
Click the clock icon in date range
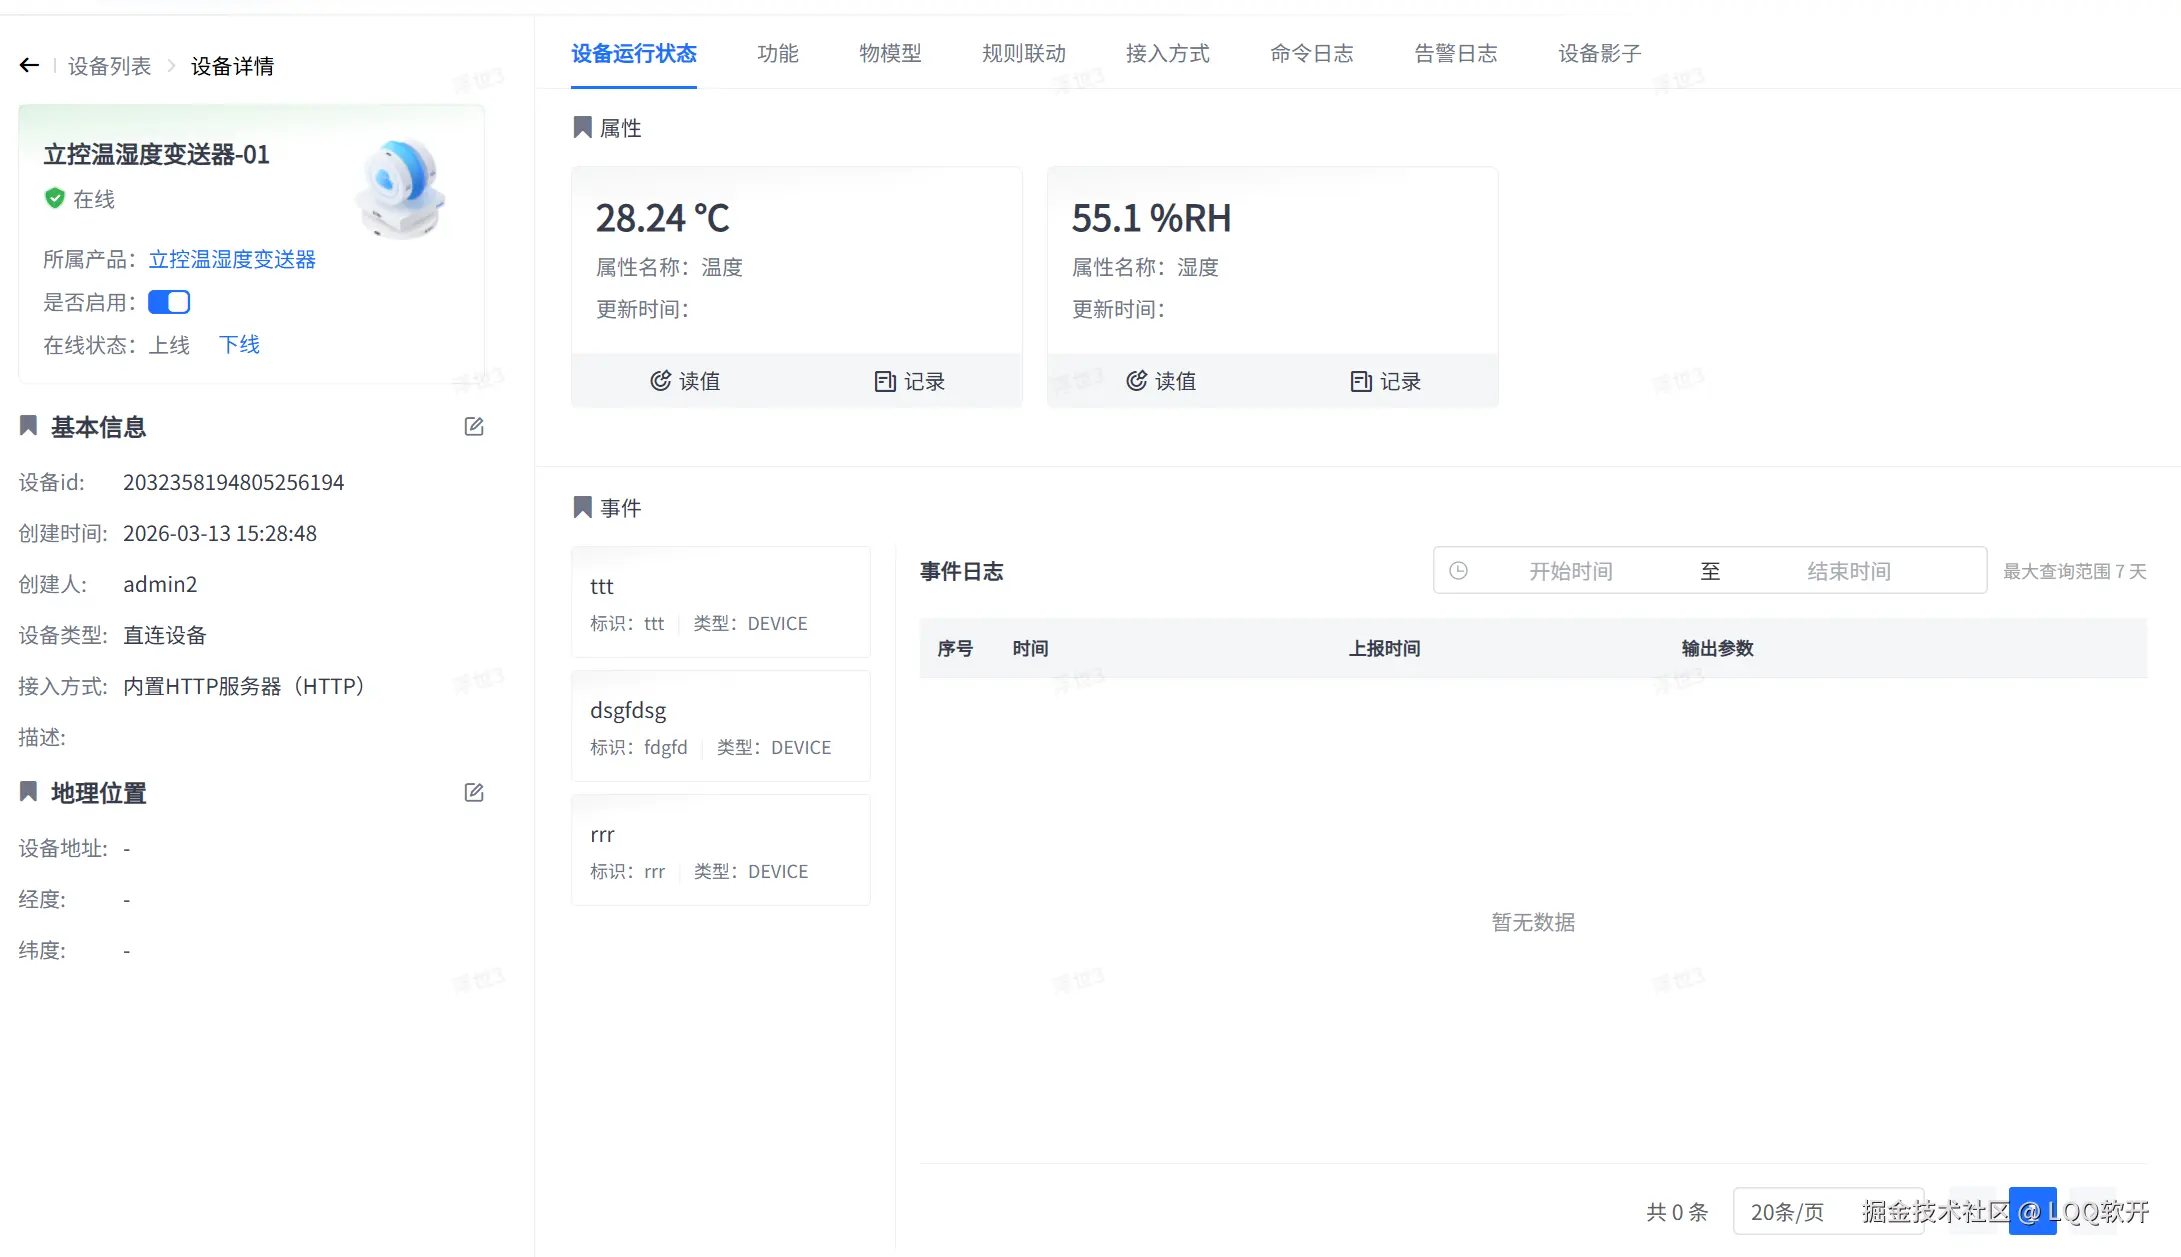pyautogui.click(x=1459, y=571)
